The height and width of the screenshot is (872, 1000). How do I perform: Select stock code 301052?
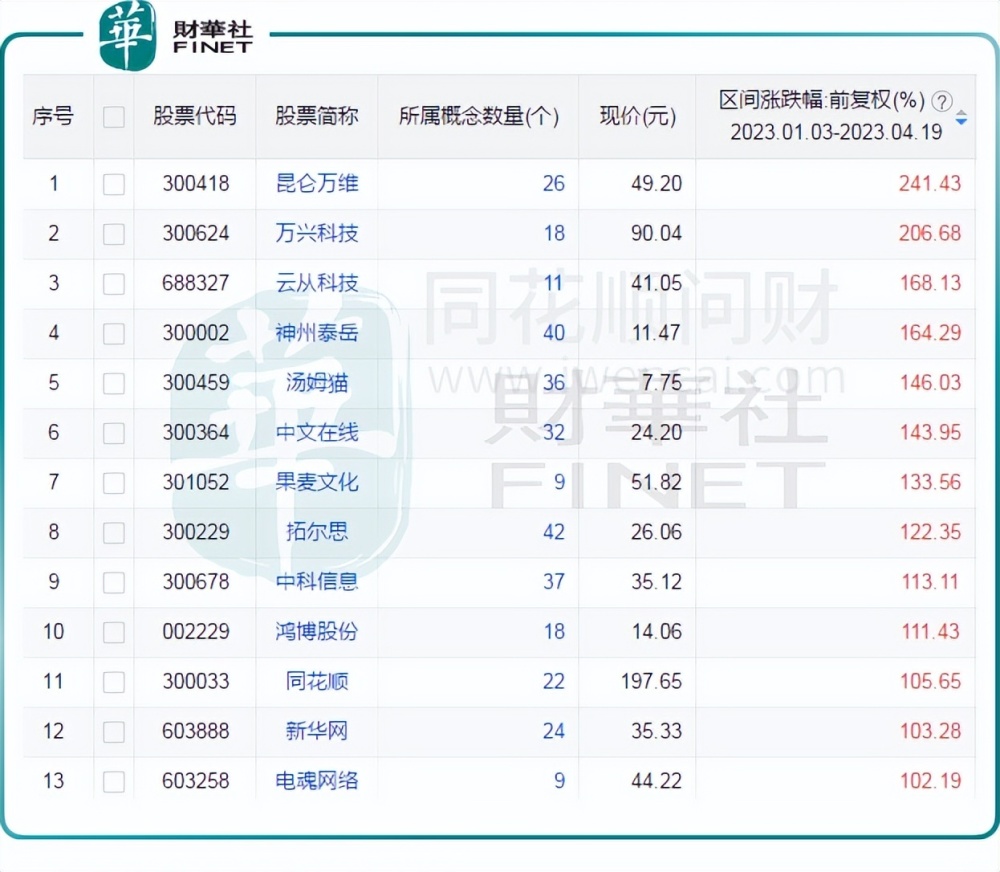195,482
